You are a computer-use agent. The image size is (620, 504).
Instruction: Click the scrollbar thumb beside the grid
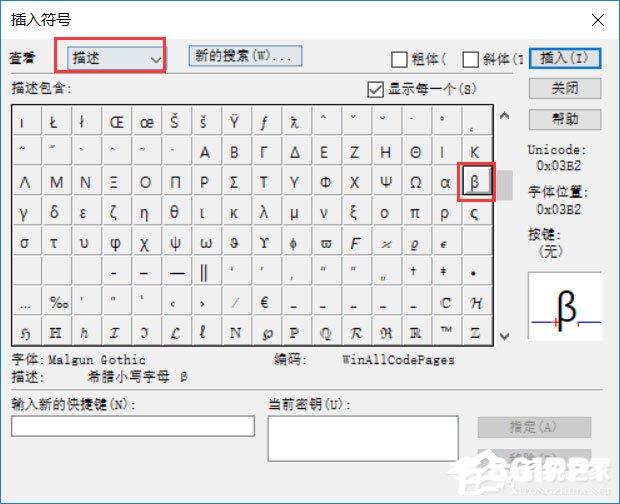[x=504, y=185]
